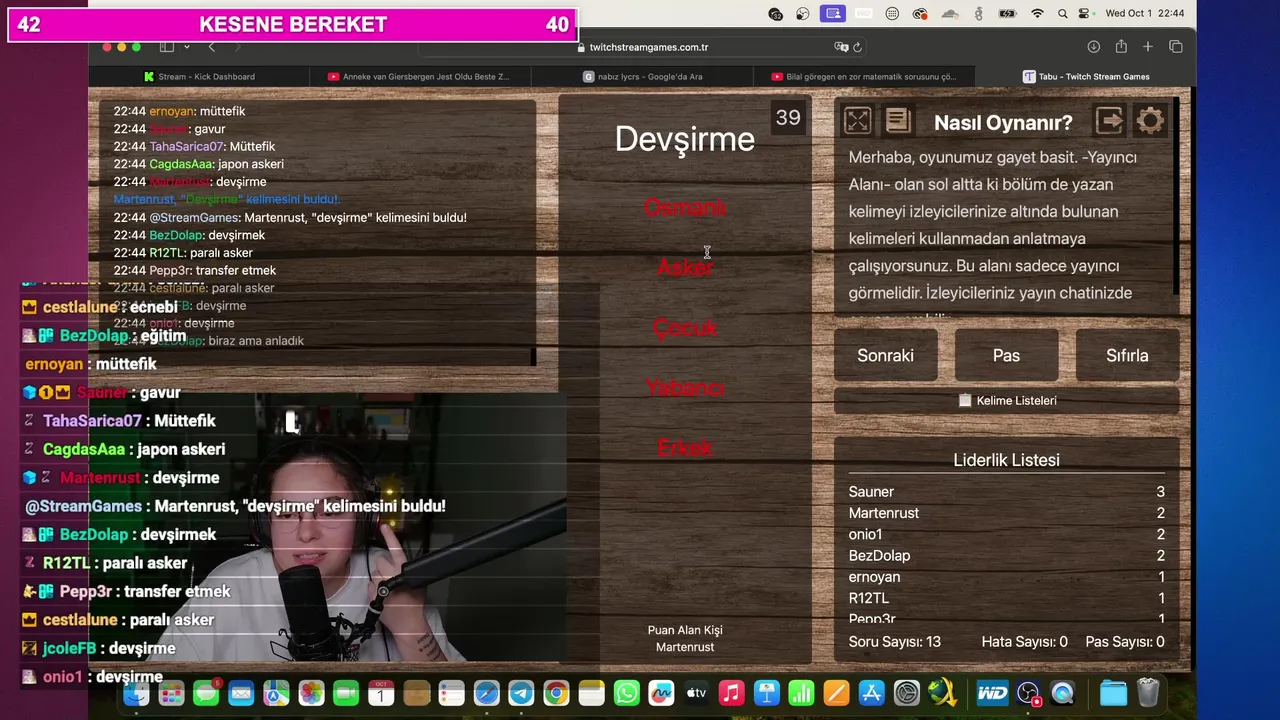
Task: Click forbidden word Erkek
Action: [684, 447]
